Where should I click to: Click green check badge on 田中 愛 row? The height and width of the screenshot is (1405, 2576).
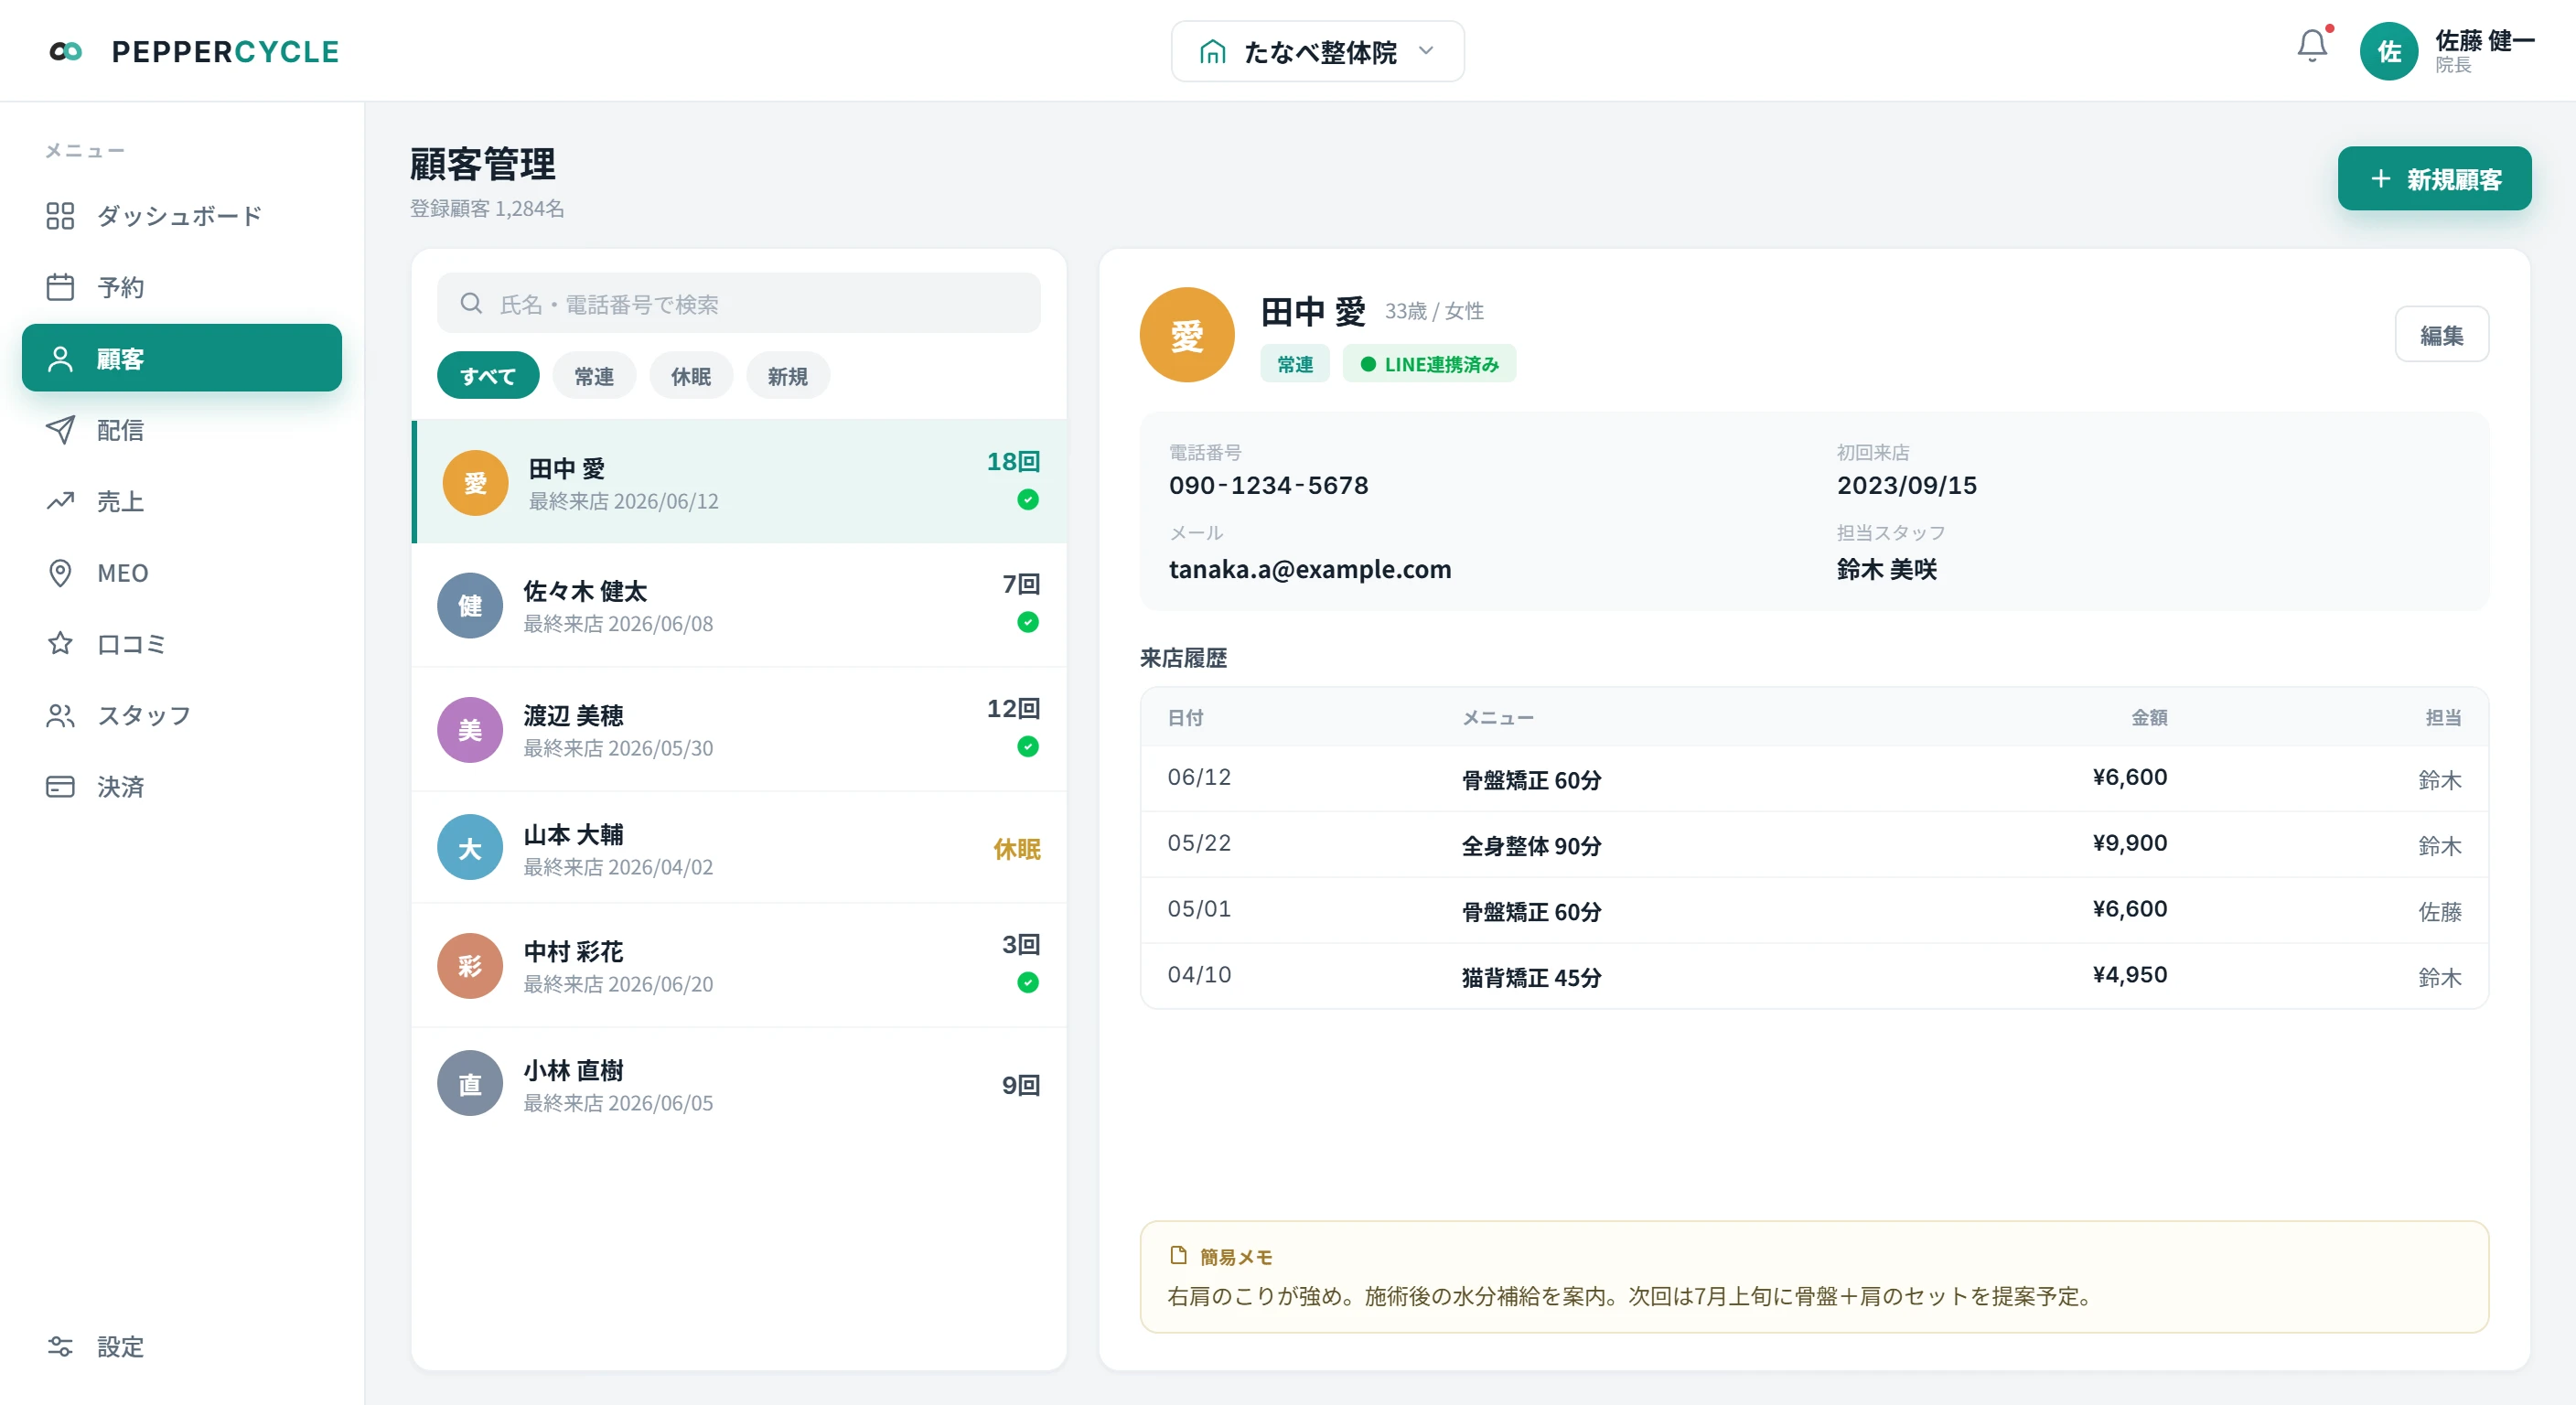pos(1027,499)
